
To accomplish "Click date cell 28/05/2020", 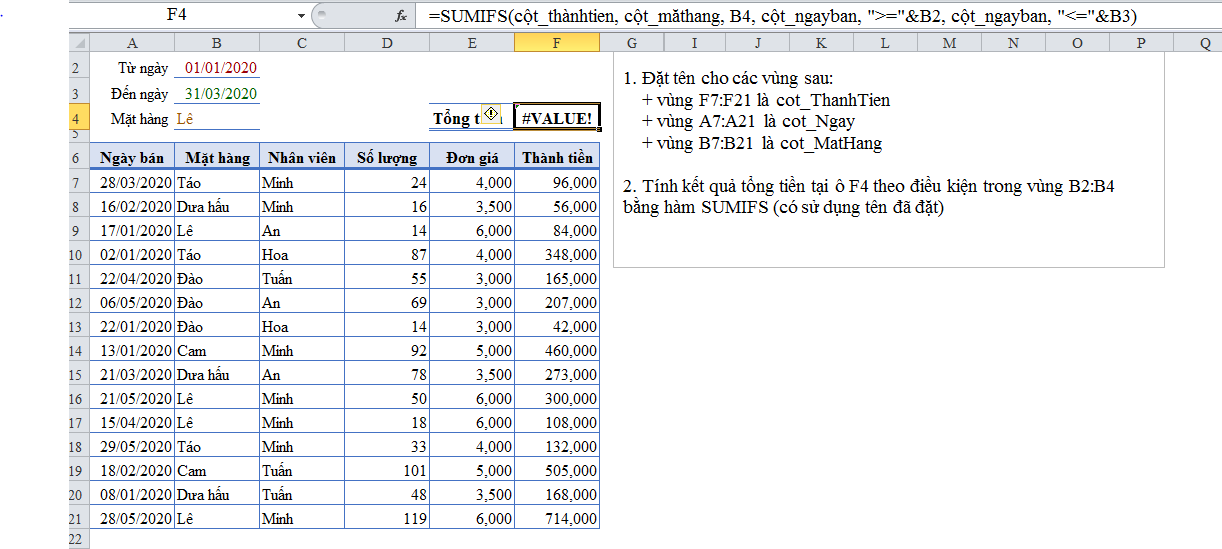I will 132,519.
